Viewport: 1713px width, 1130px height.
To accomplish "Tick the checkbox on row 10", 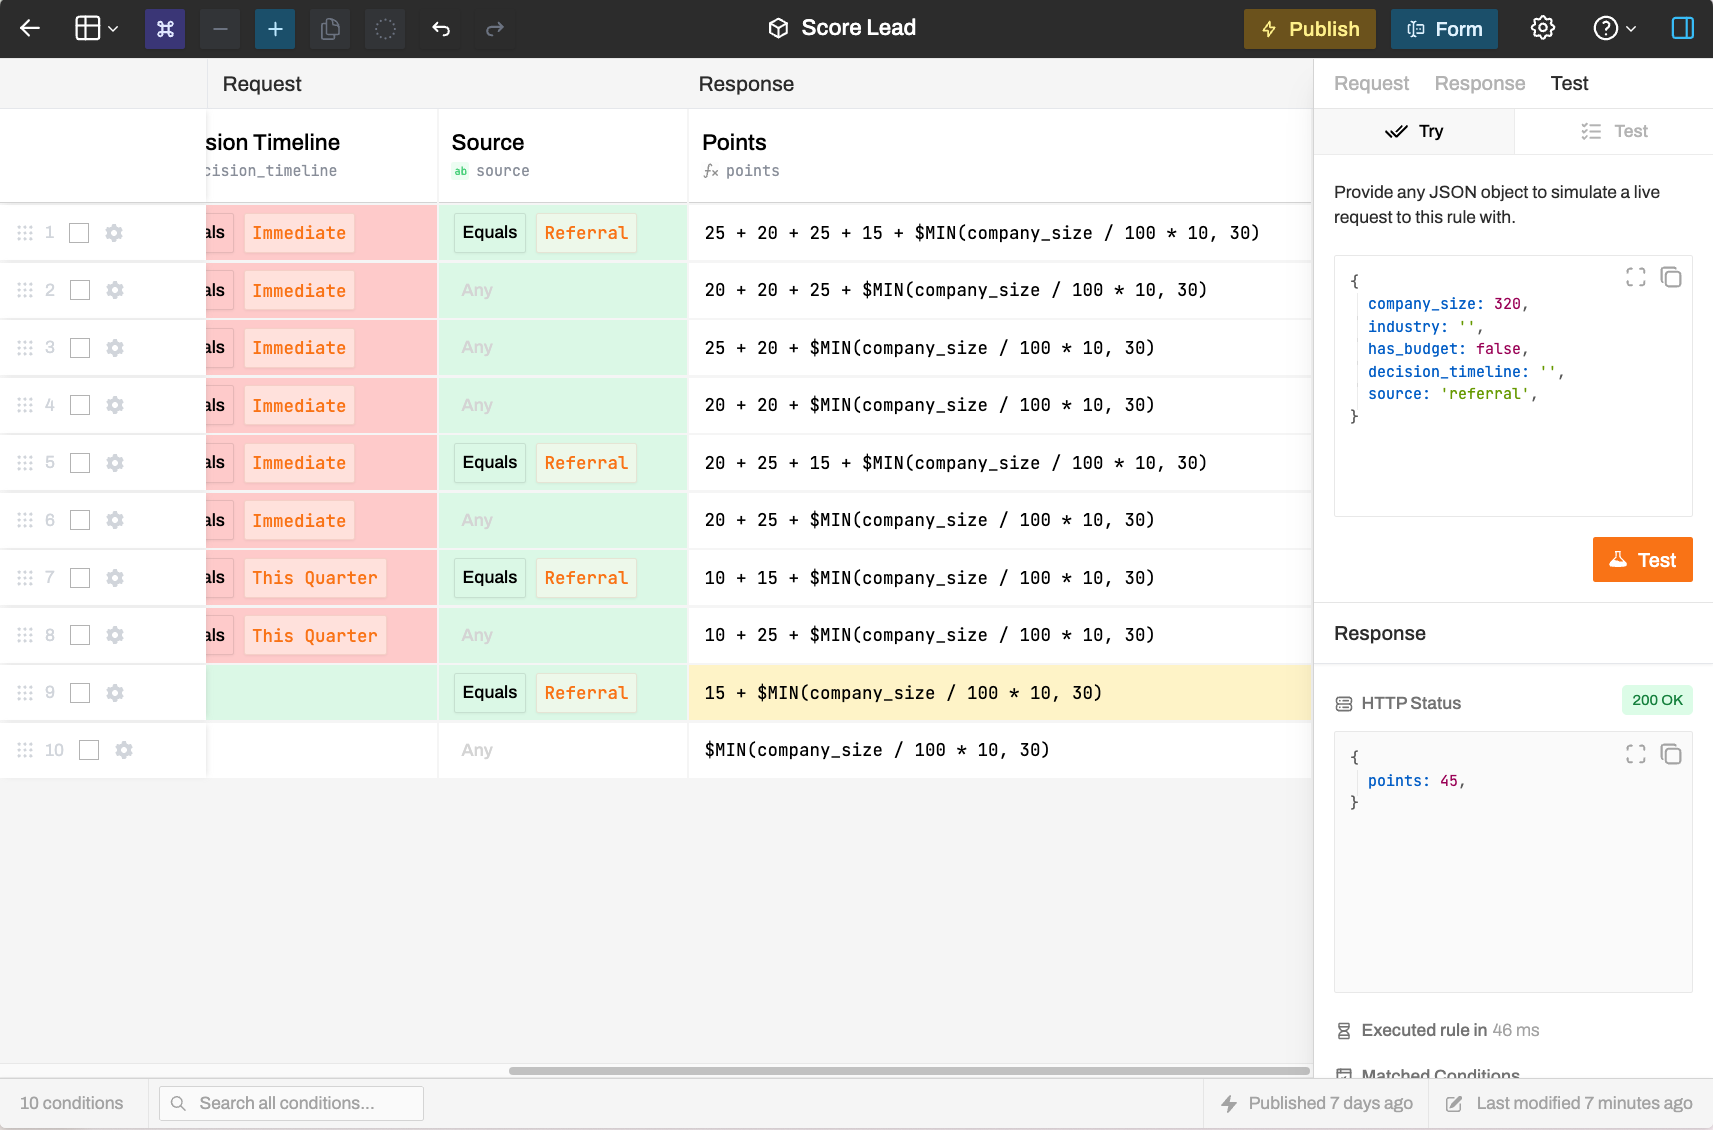I will point(89,750).
